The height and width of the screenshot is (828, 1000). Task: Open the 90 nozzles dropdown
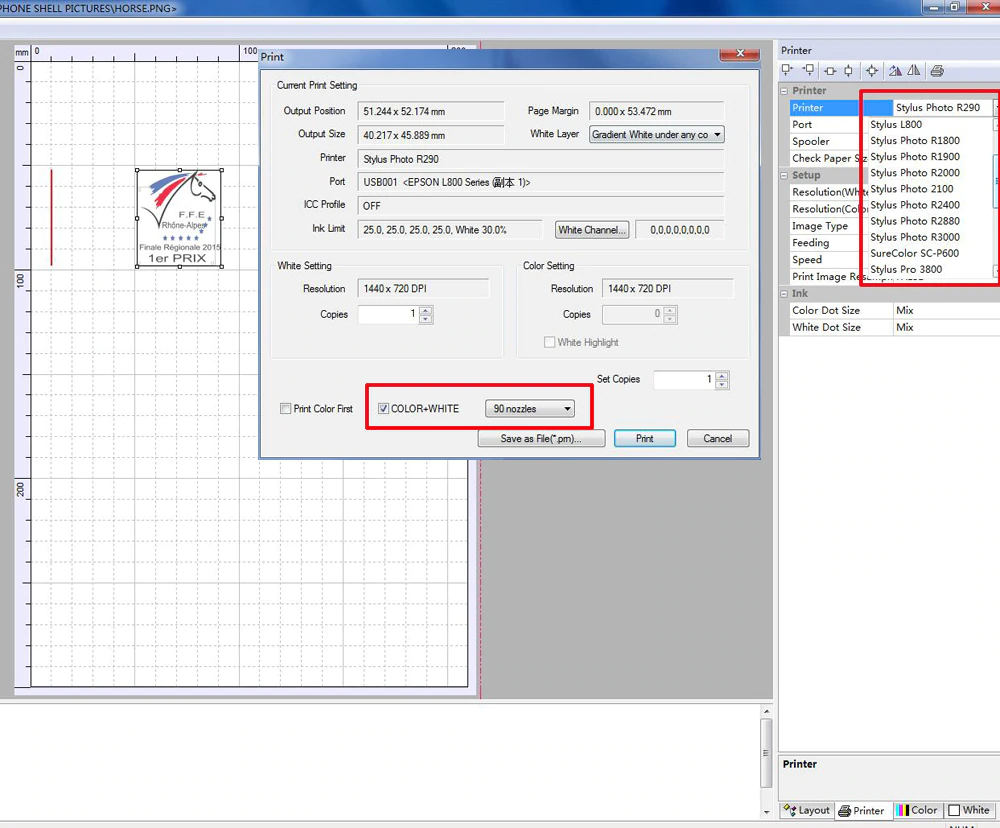click(567, 408)
